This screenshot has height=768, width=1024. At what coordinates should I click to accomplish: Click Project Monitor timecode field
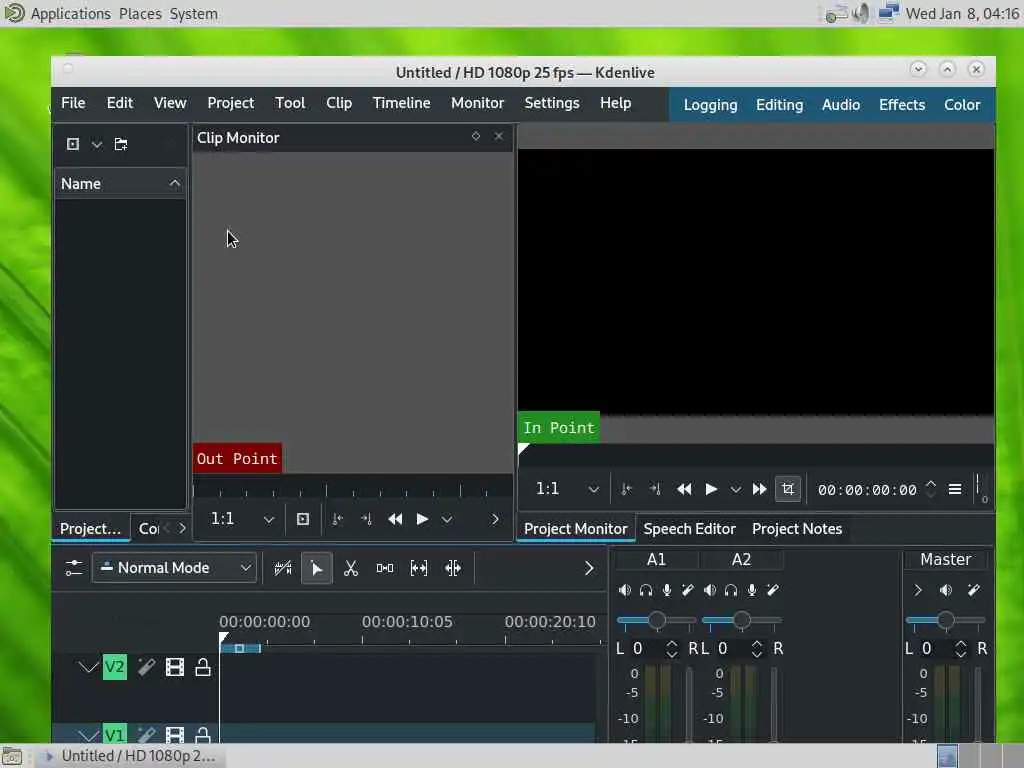pyautogui.click(x=867, y=490)
